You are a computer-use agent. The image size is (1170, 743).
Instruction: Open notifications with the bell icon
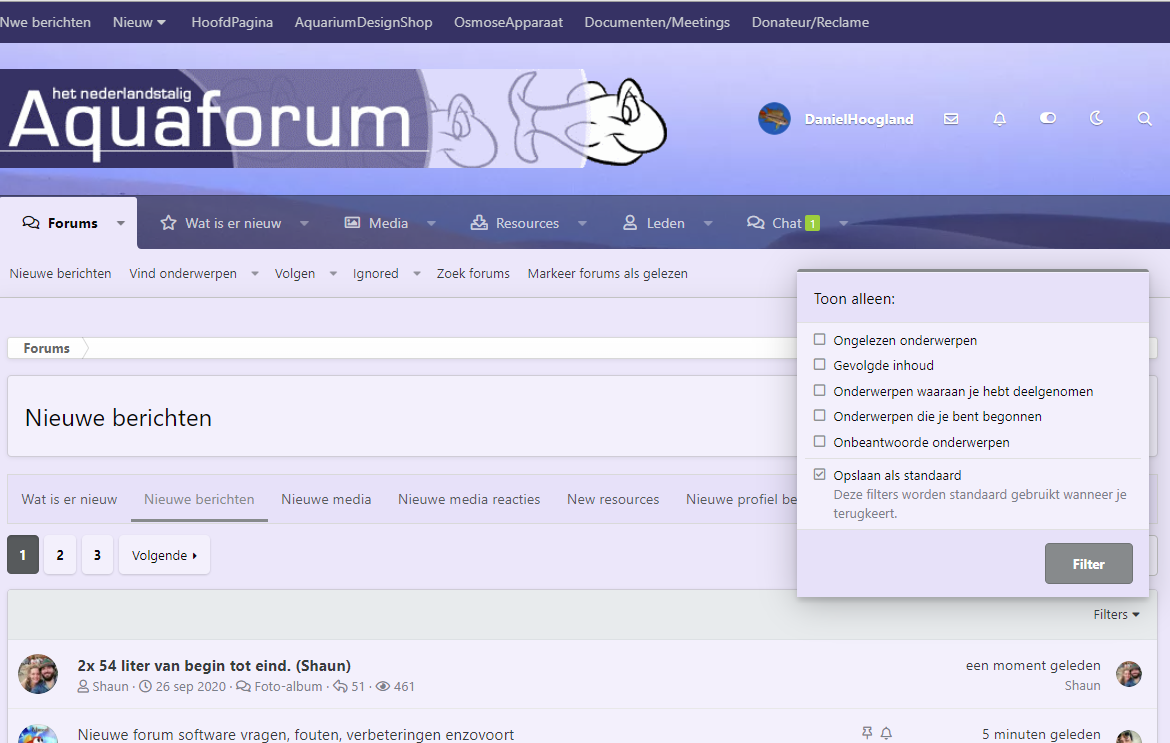(x=999, y=118)
